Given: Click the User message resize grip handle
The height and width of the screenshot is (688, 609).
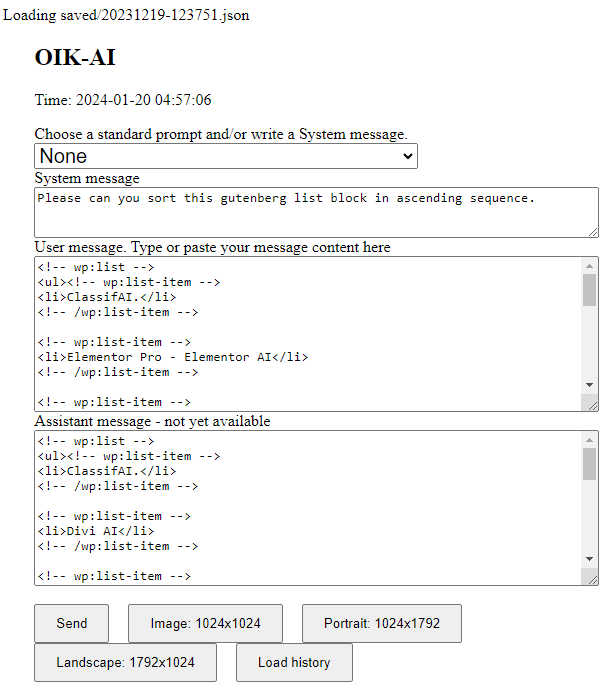Looking at the screenshot, I should pos(593,406).
